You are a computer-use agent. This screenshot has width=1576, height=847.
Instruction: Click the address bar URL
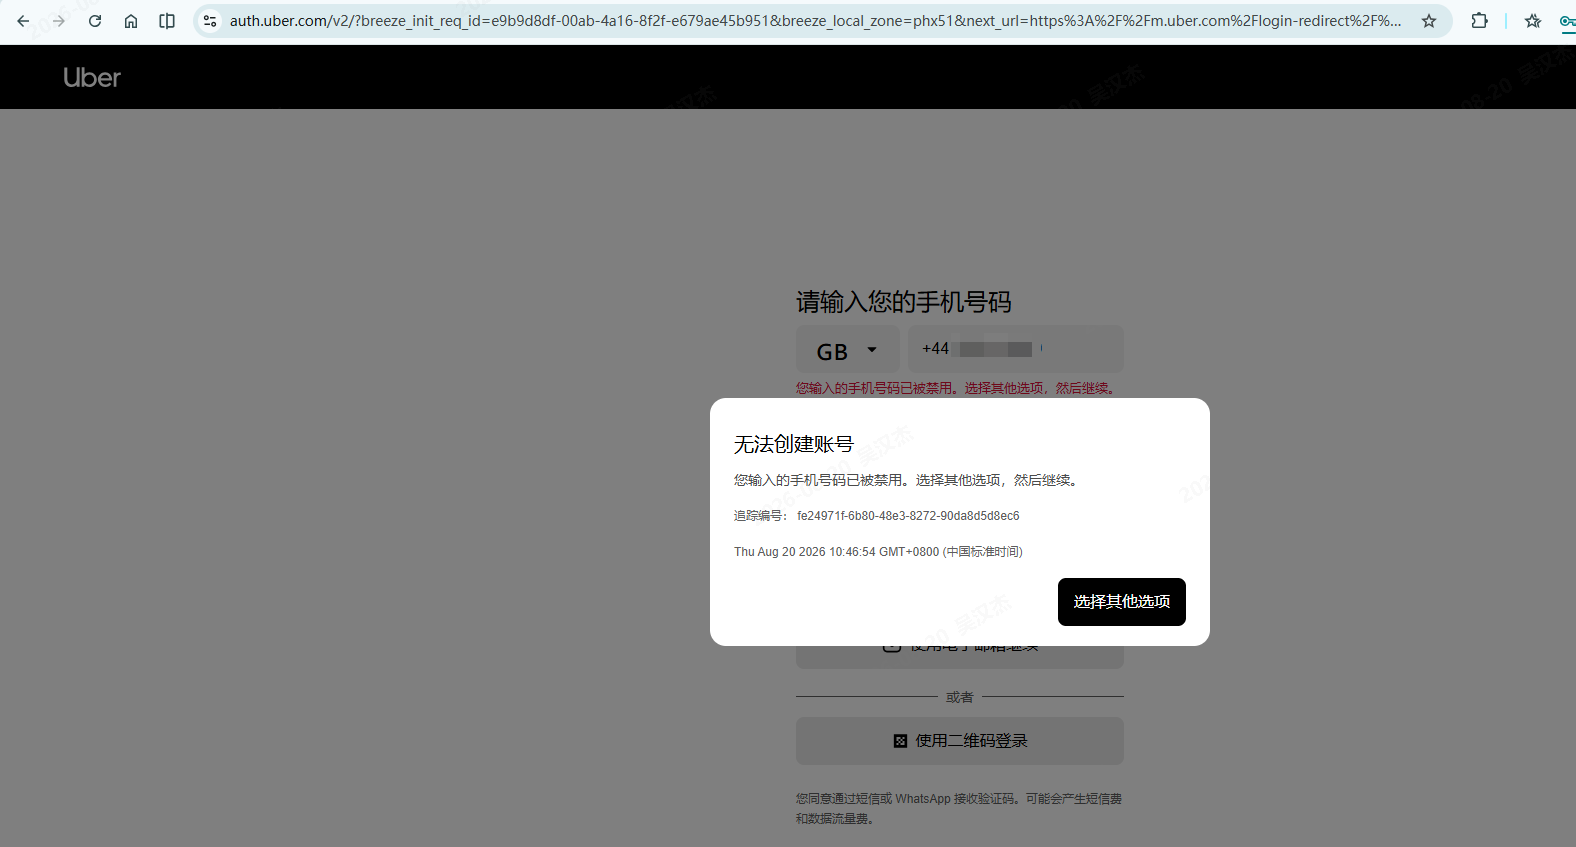click(815, 21)
